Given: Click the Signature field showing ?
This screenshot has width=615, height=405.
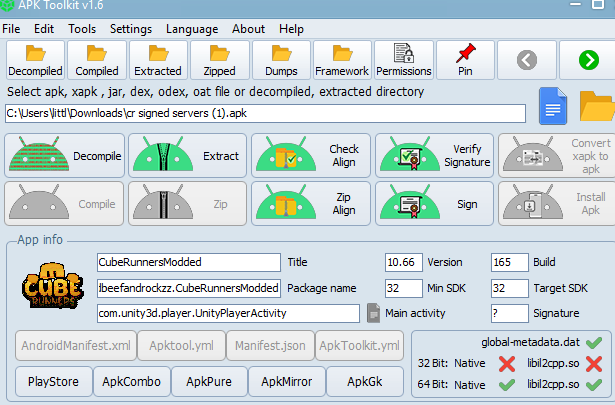Looking at the screenshot, I should click(509, 313).
